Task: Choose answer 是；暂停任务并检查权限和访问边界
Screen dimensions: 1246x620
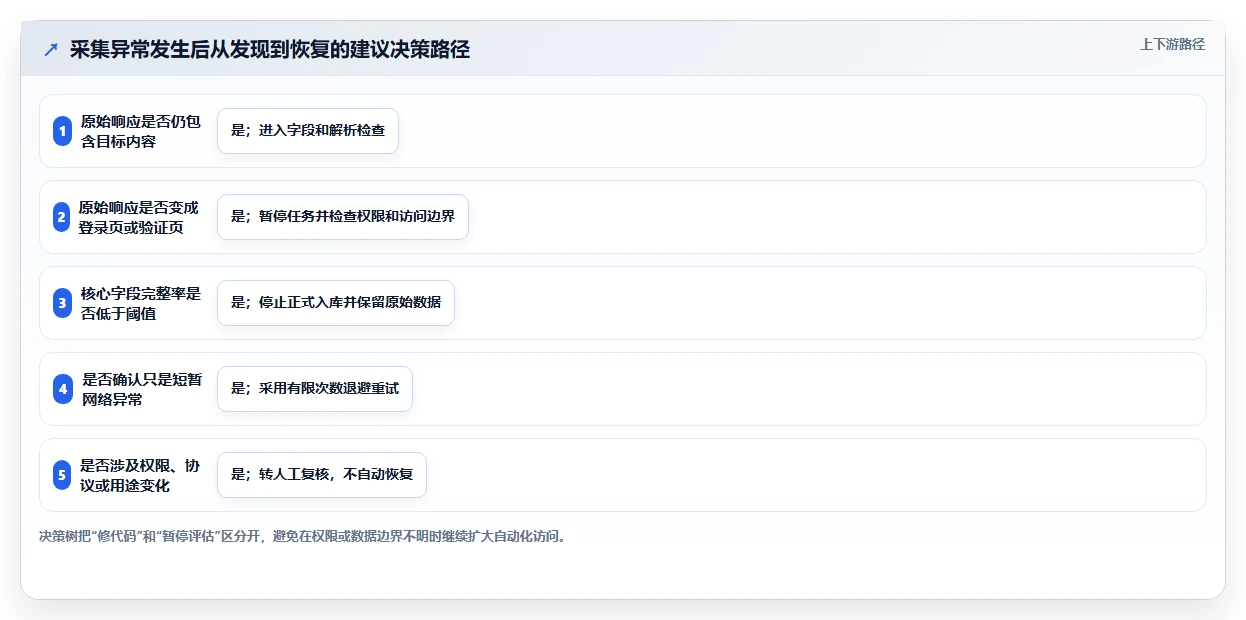Action: (343, 217)
